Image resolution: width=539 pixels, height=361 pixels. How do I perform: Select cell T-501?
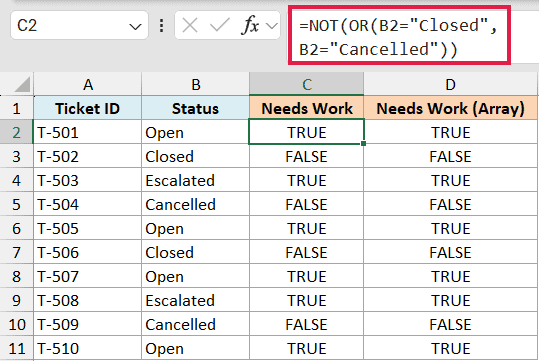pyautogui.click(x=88, y=132)
